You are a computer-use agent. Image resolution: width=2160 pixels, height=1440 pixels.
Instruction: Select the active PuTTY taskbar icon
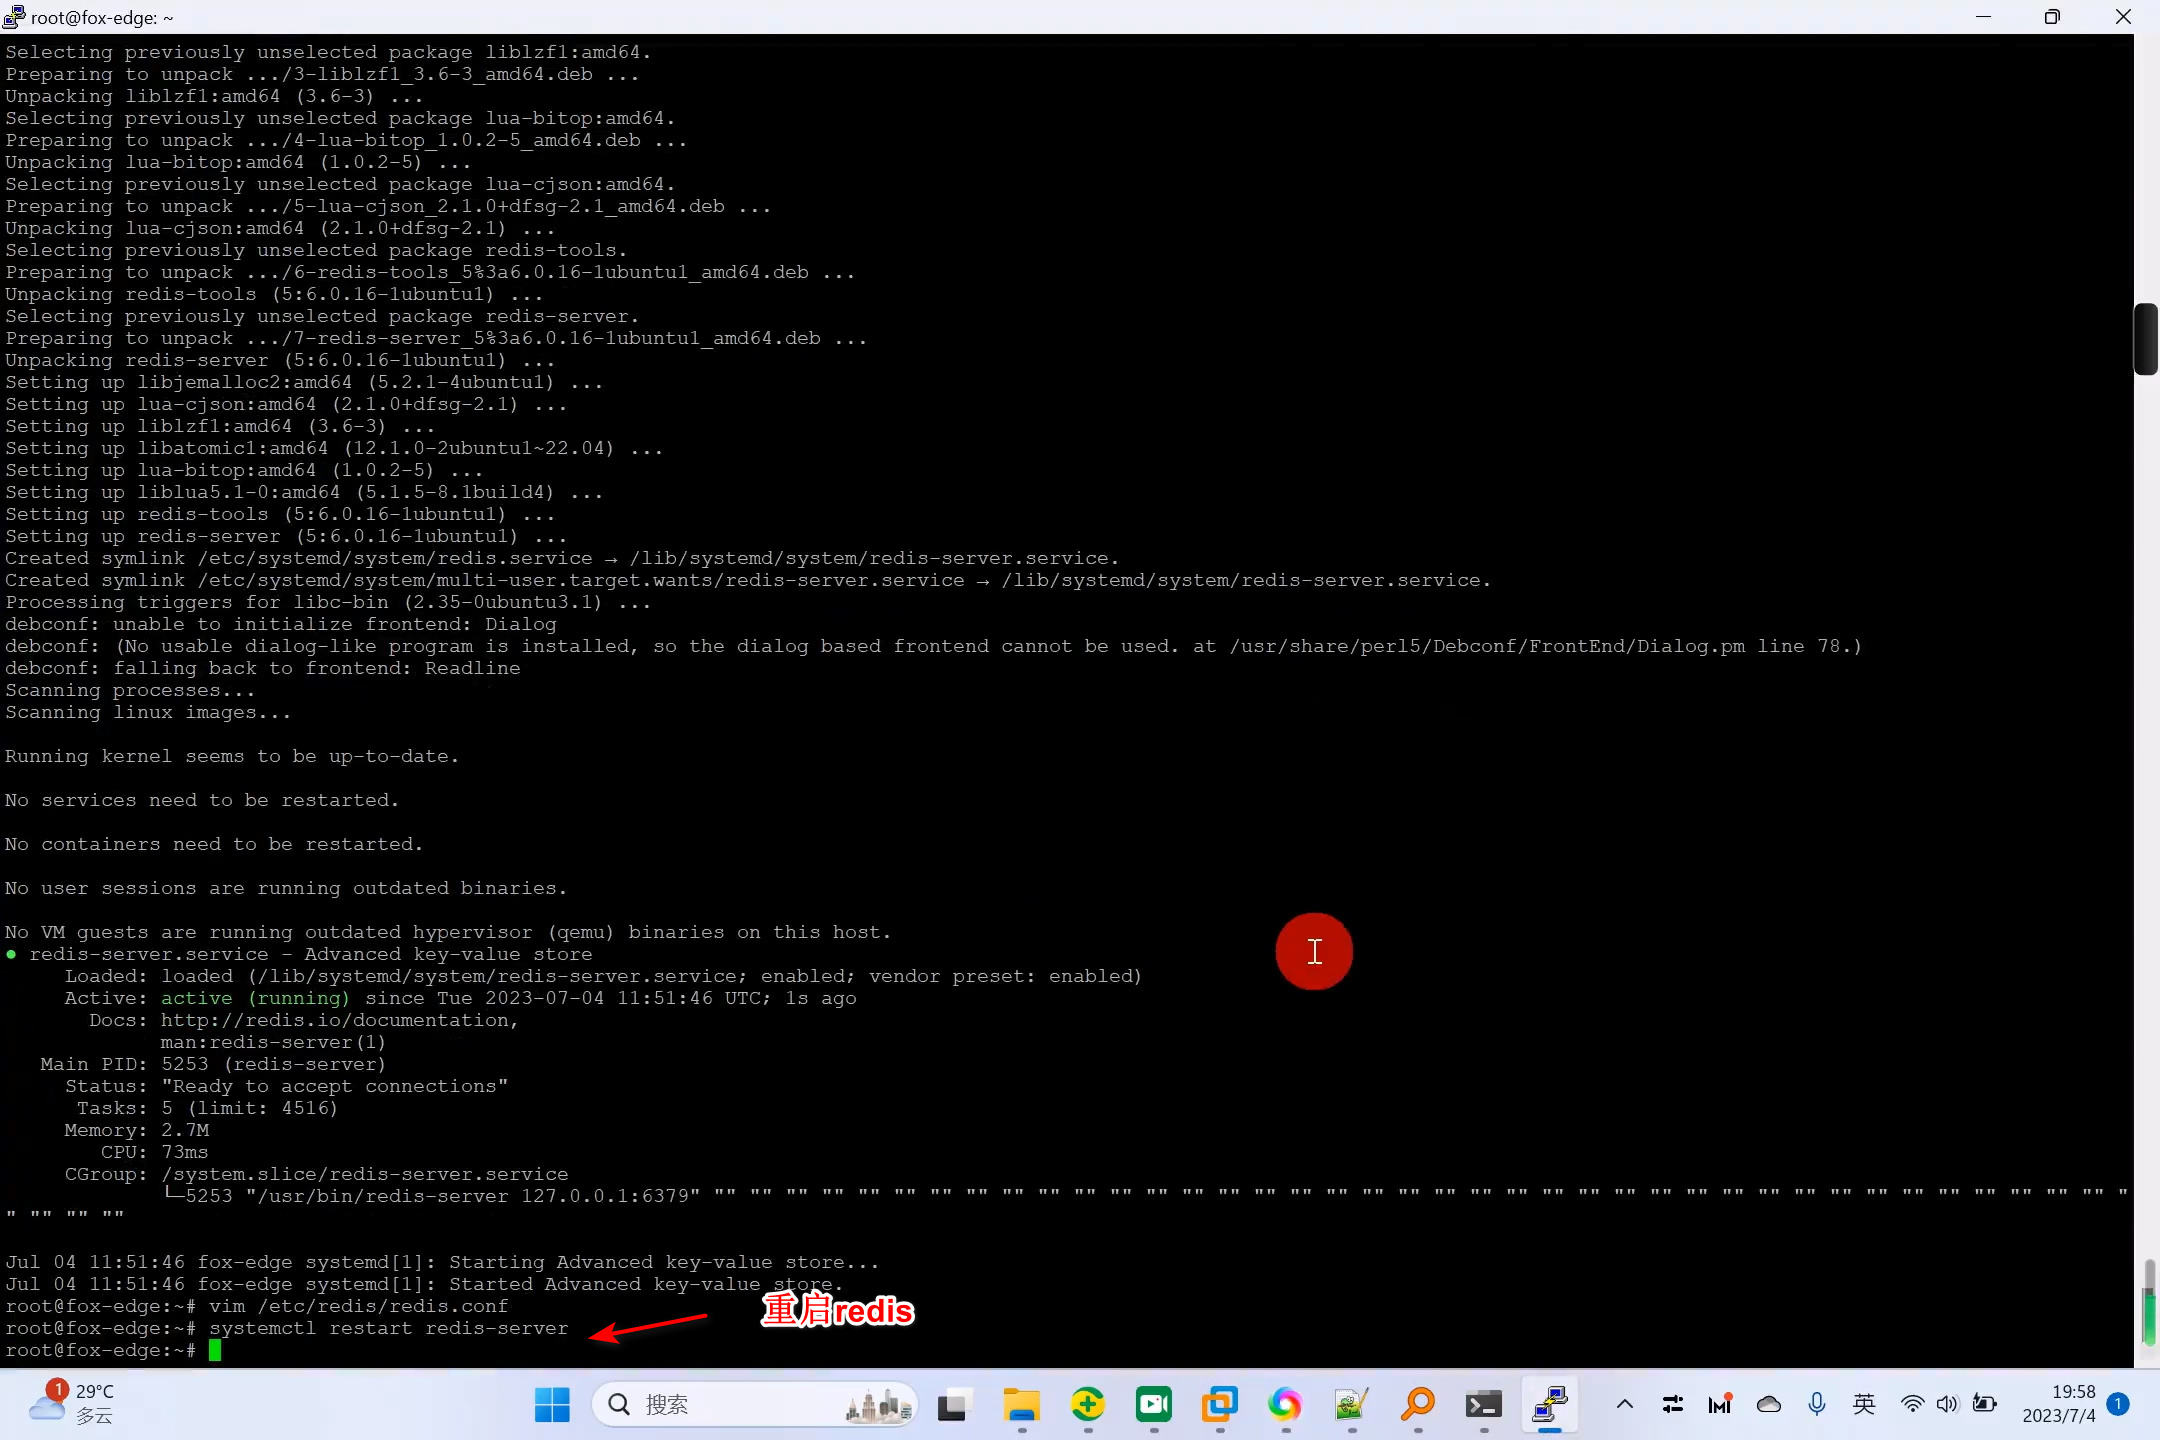click(1549, 1405)
